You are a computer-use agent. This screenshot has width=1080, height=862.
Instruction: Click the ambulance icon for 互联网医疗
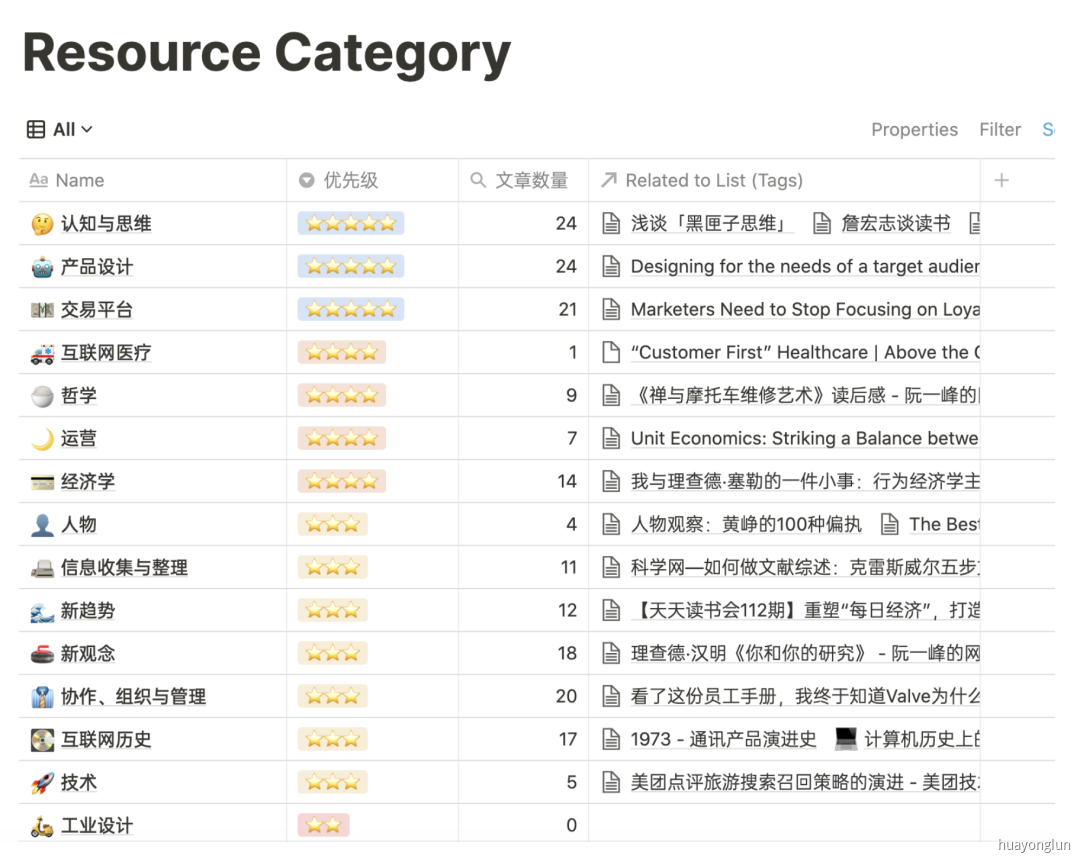point(42,353)
